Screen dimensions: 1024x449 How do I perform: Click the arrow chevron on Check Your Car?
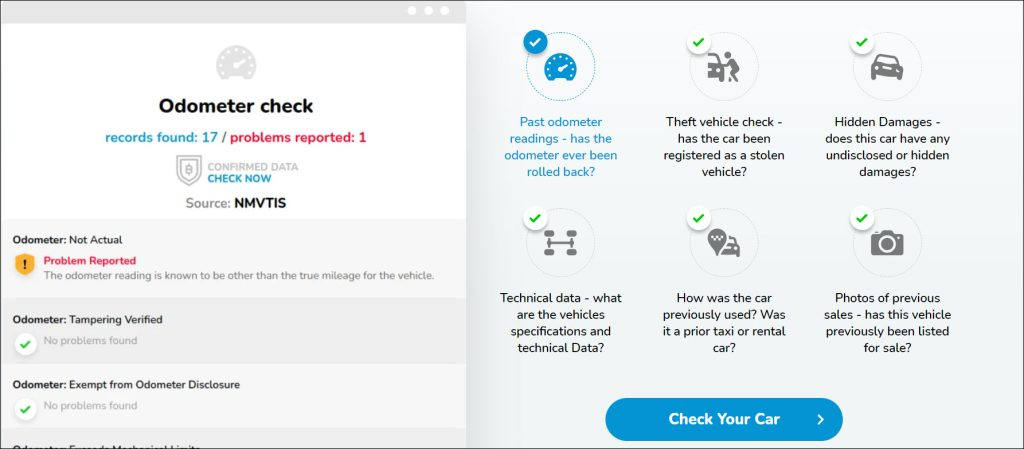[820, 420]
